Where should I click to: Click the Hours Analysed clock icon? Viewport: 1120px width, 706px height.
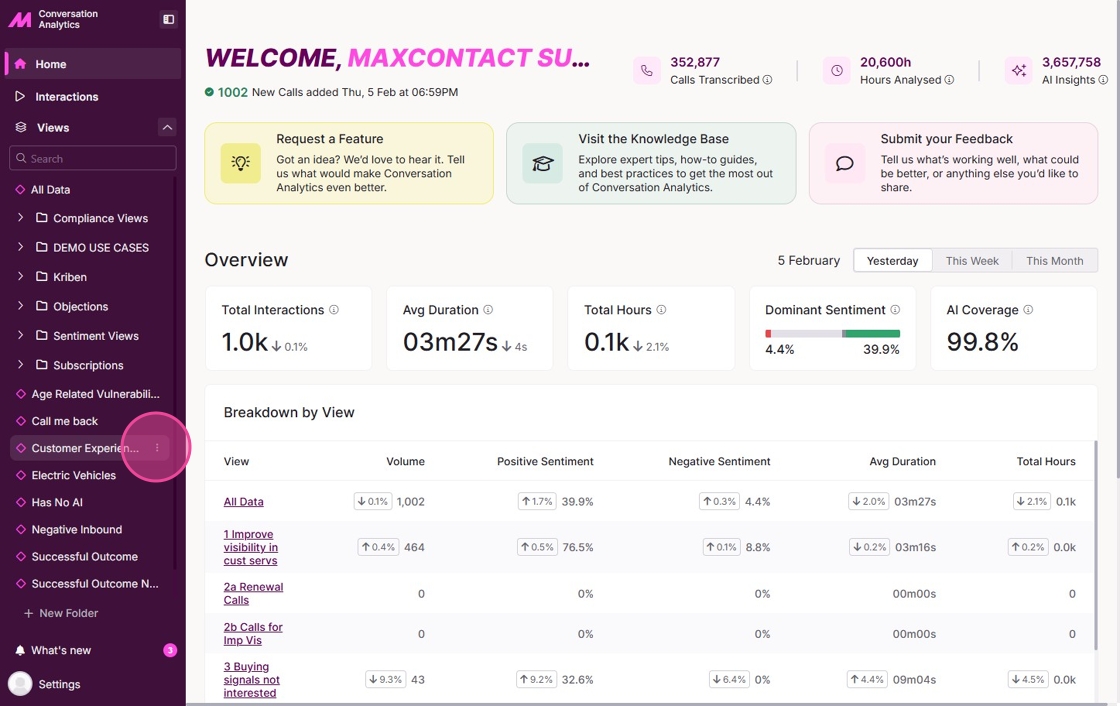pyautogui.click(x=836, y=71)
